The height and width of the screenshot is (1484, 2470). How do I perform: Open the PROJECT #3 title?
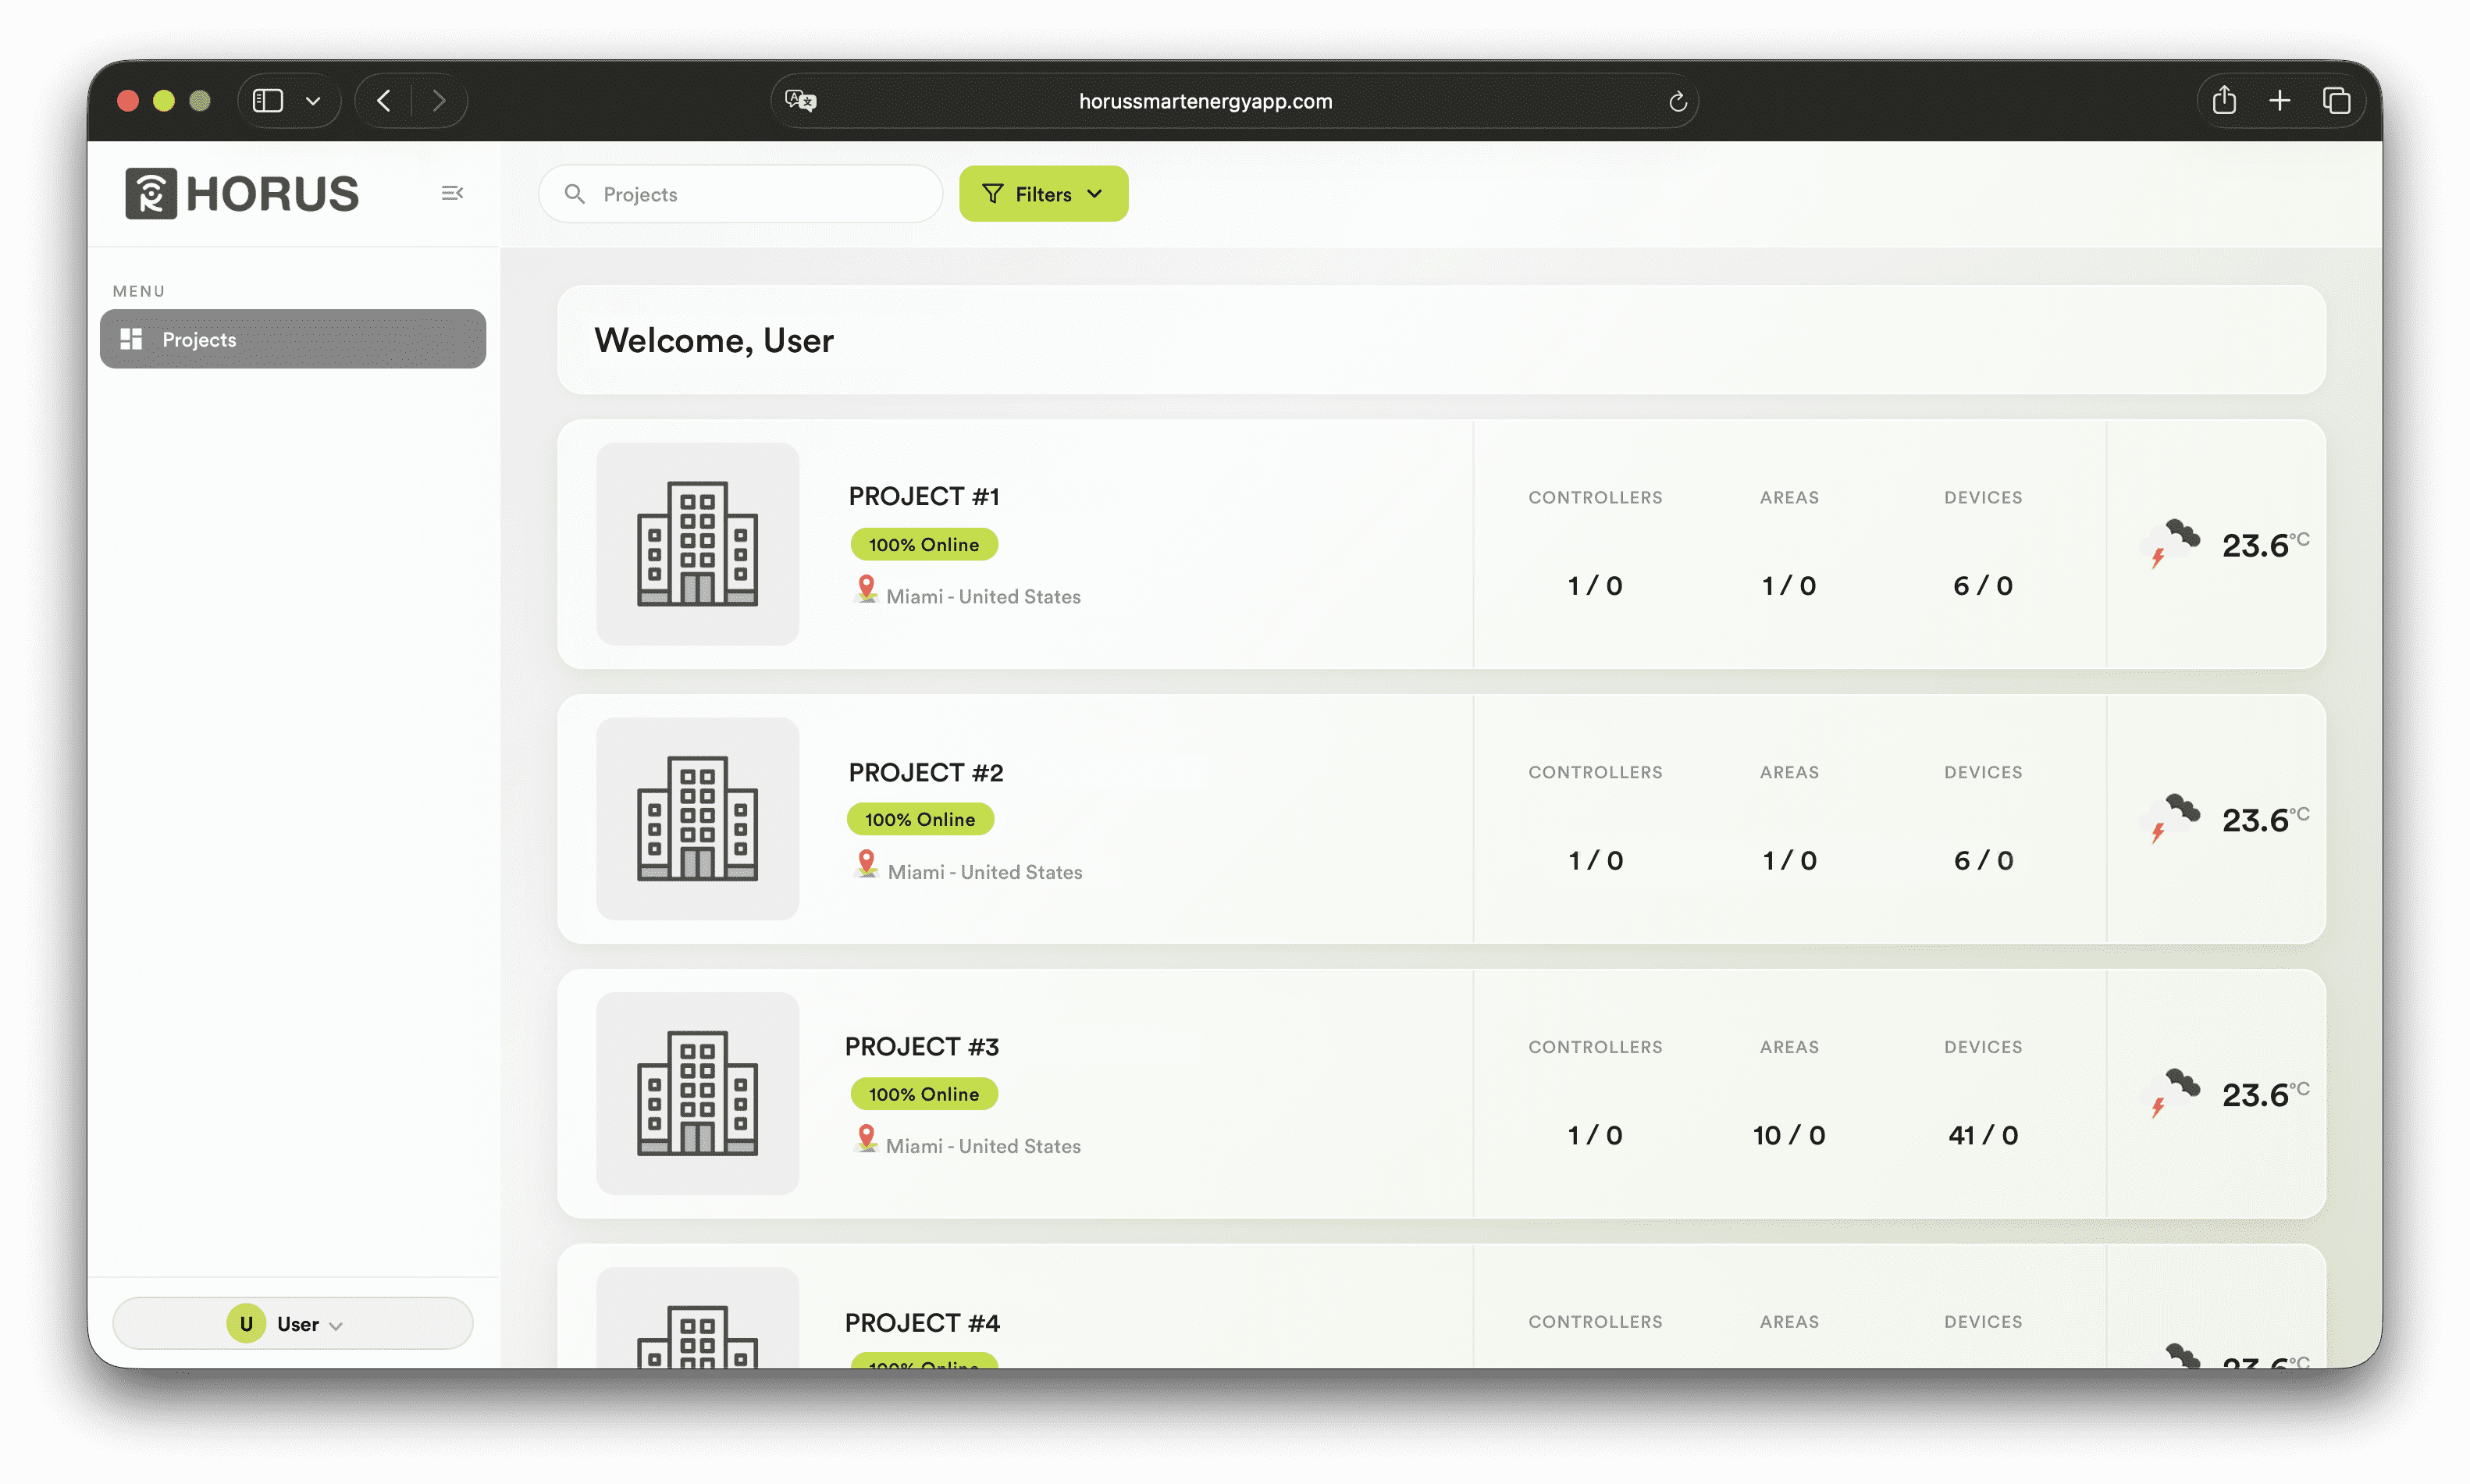click(x=922, y=1046)
